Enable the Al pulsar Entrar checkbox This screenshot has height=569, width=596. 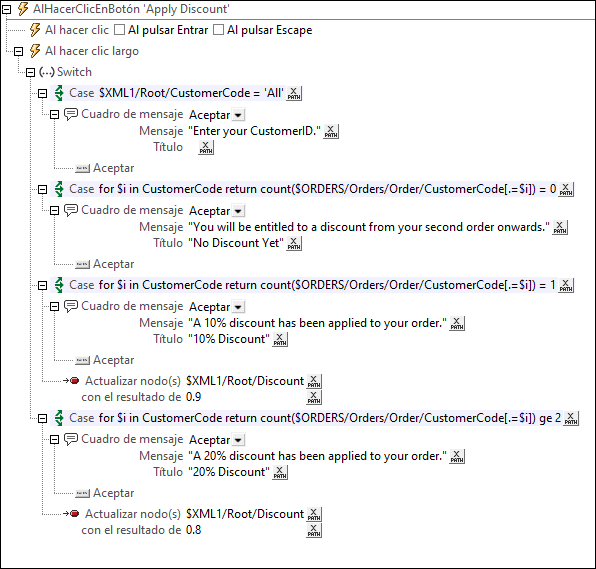[x=119, y=30]
